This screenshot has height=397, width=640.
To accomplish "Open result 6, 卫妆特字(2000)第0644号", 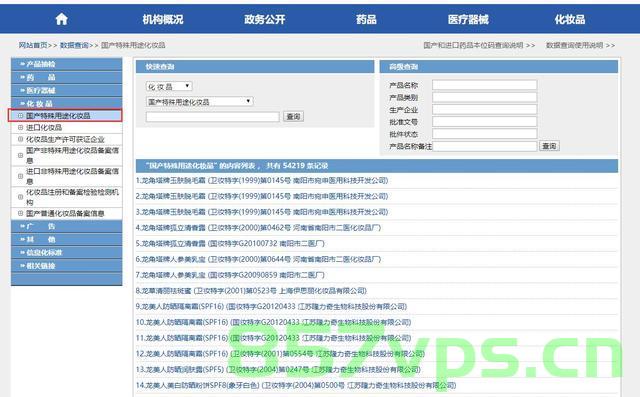I will 258,259.
